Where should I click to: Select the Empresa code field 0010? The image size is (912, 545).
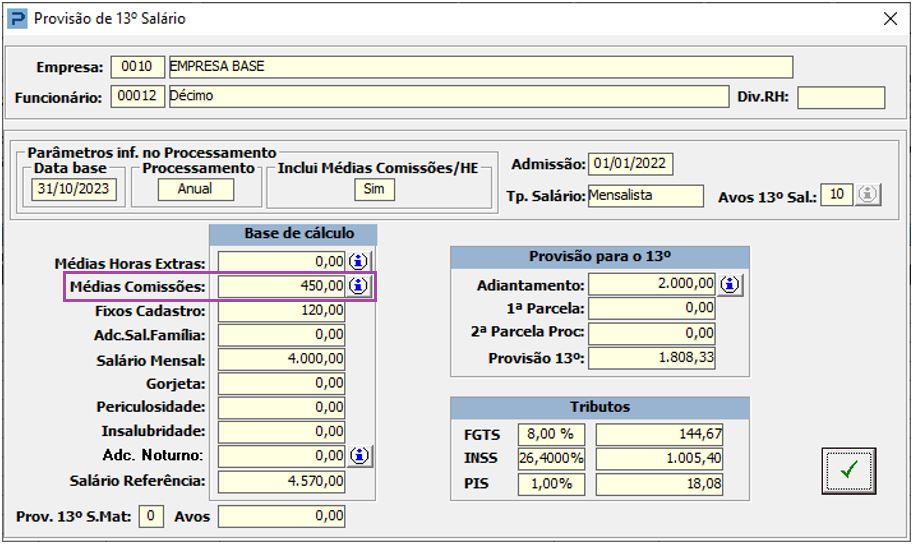(x=137, y=67)
